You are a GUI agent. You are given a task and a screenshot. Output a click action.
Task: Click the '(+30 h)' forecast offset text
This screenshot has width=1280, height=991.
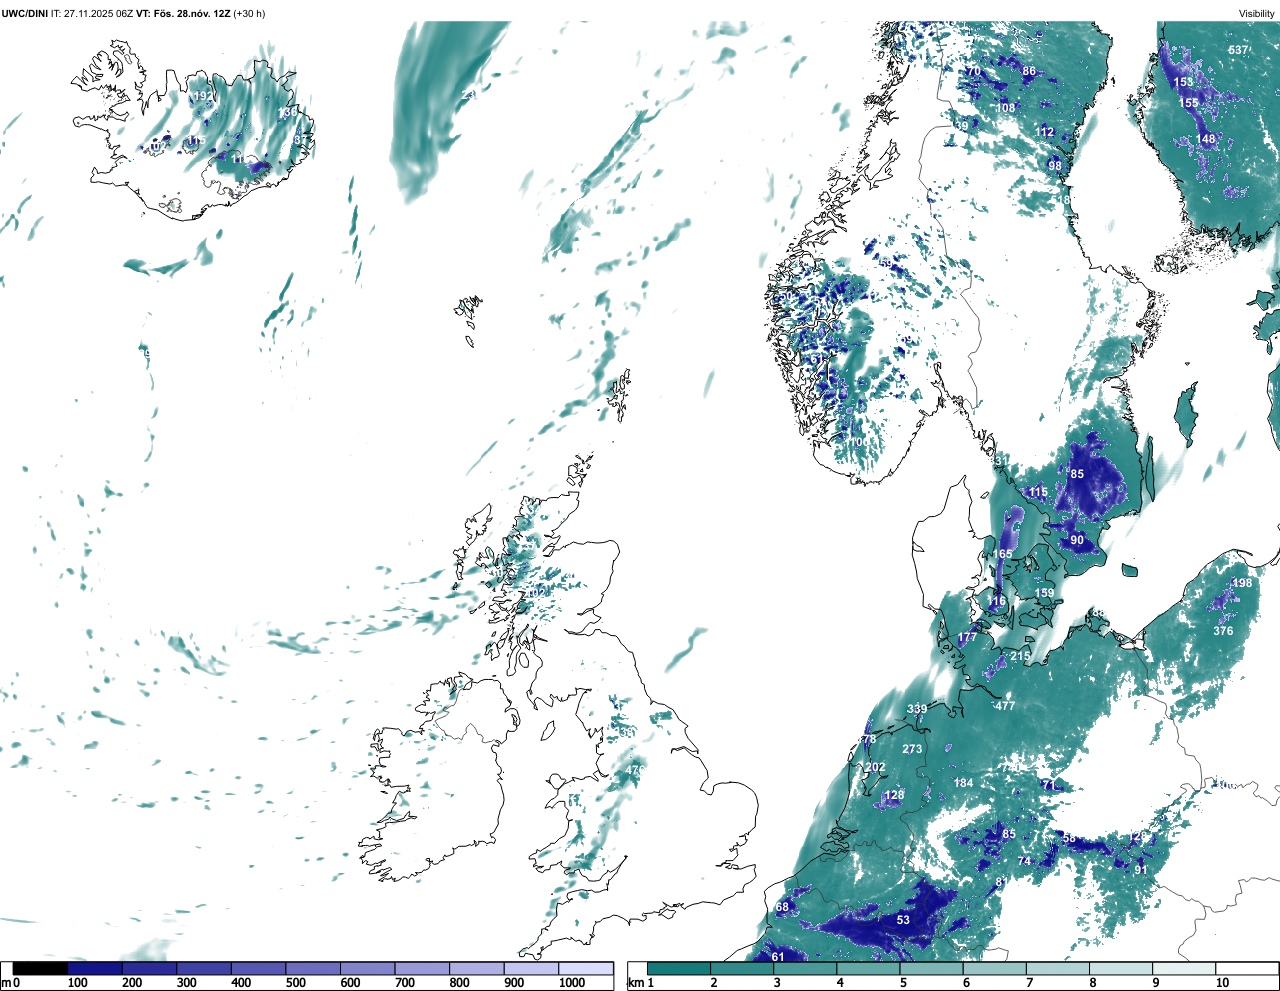249,13
